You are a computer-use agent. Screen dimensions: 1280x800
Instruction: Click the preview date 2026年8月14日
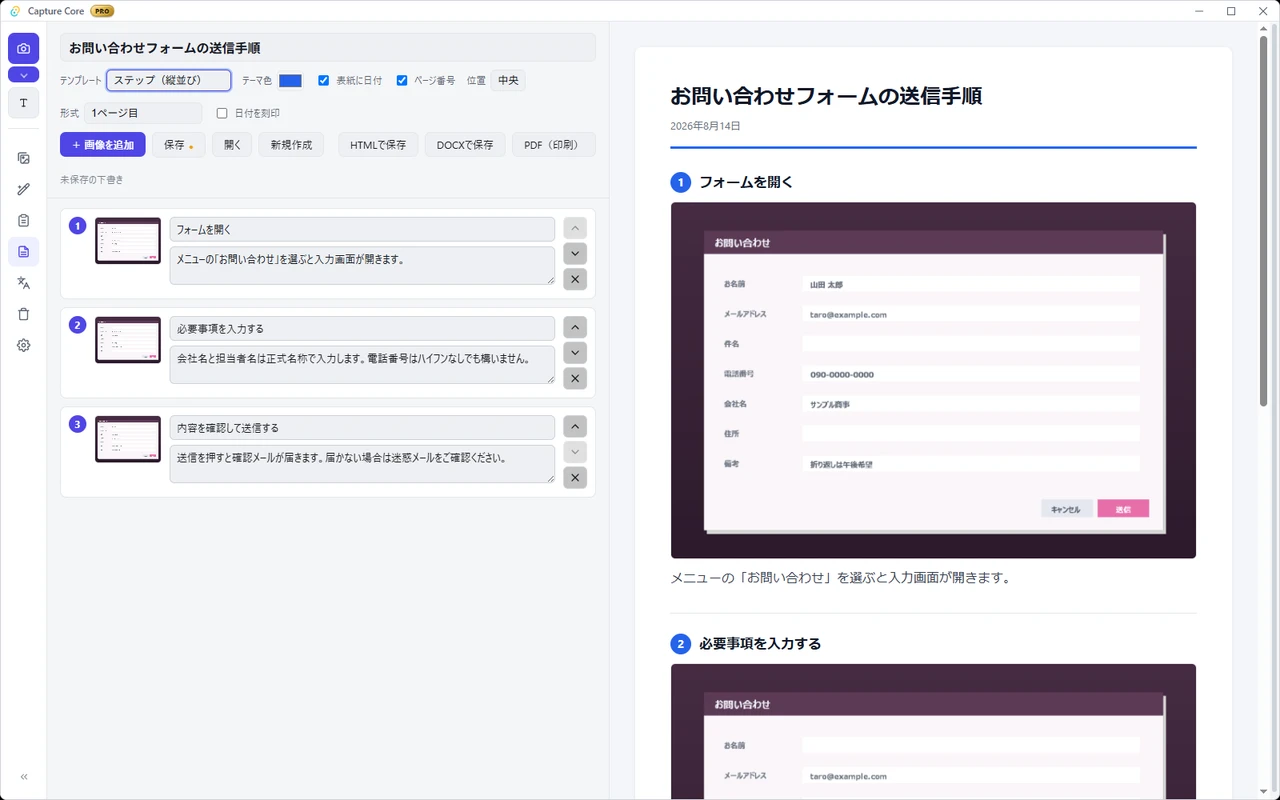705,126
